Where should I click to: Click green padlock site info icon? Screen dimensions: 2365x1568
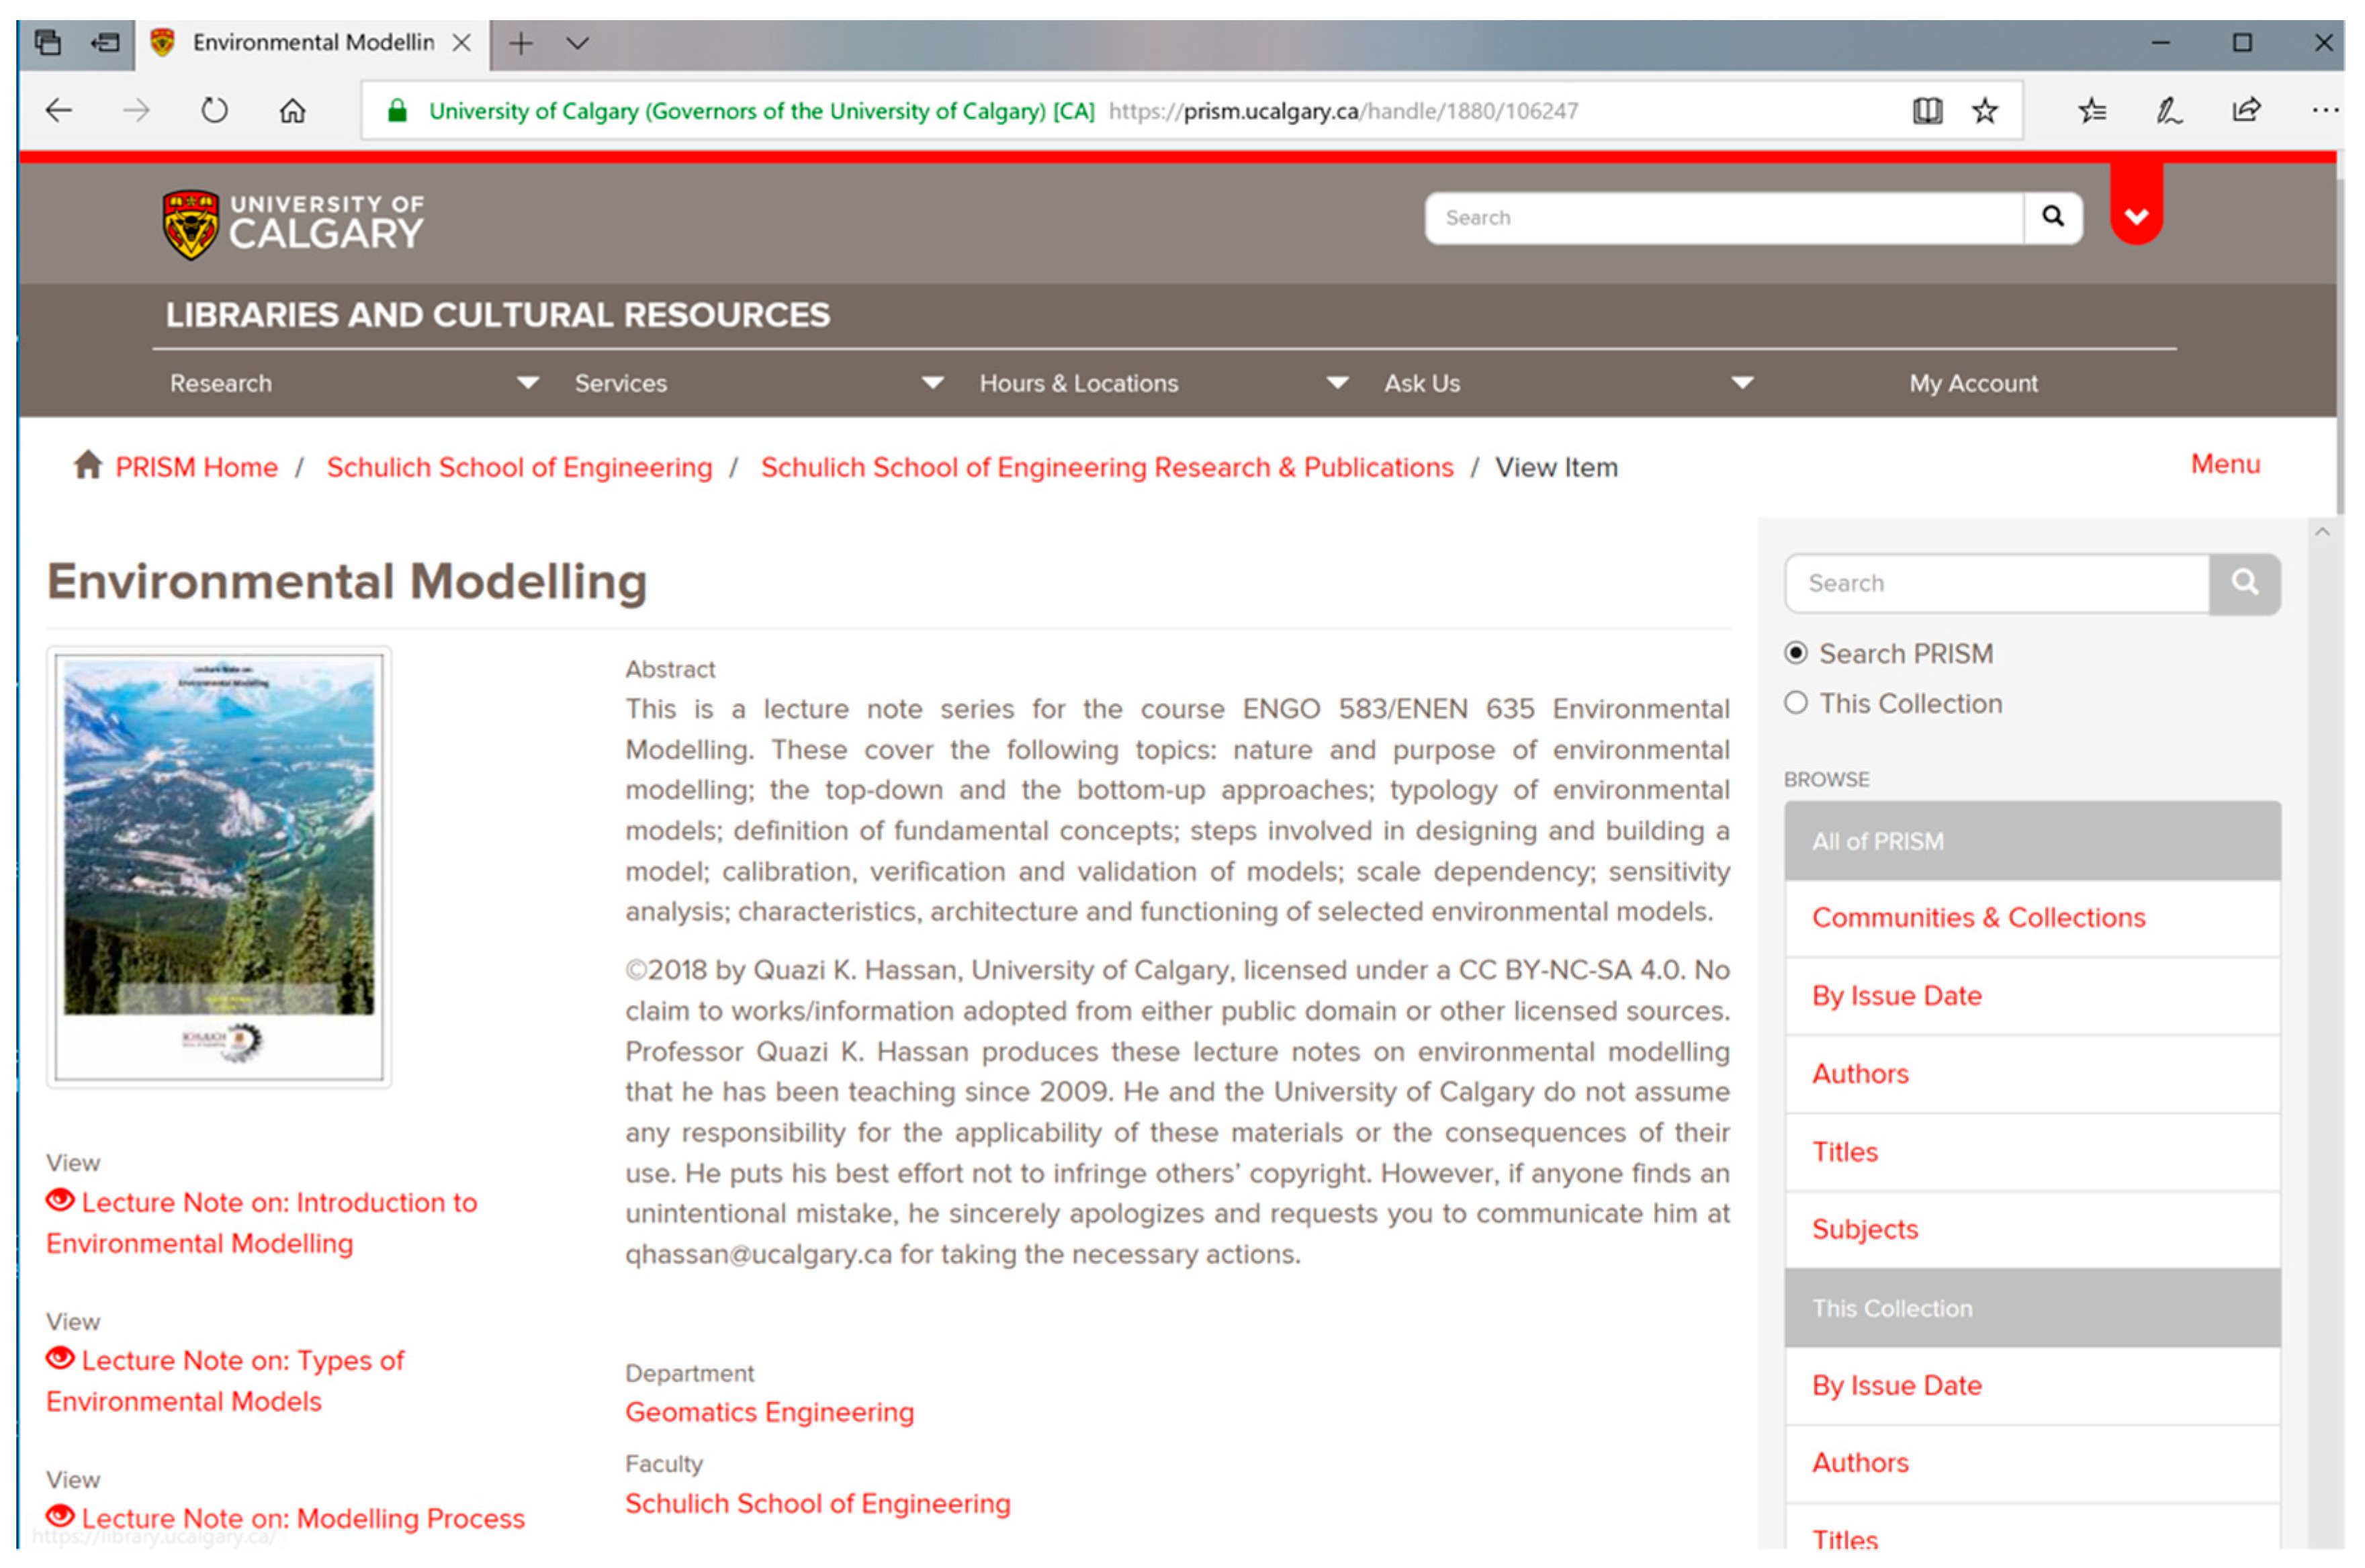click(x=397, y=110)
